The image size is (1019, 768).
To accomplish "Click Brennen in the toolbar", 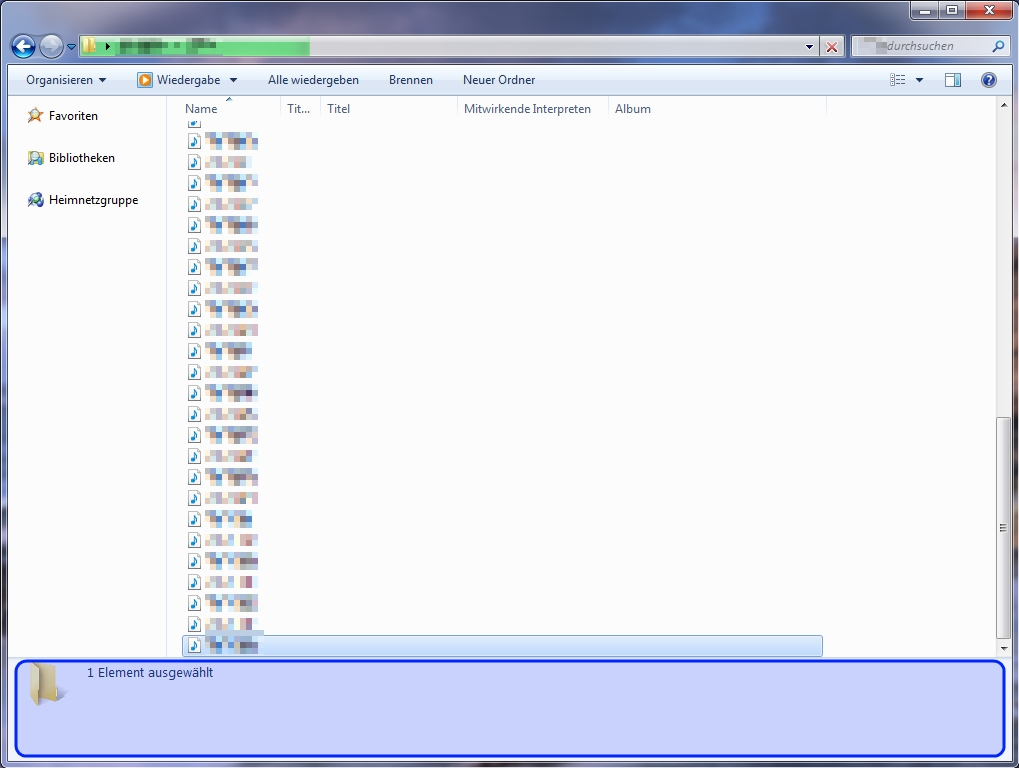I will click(411, 80).
